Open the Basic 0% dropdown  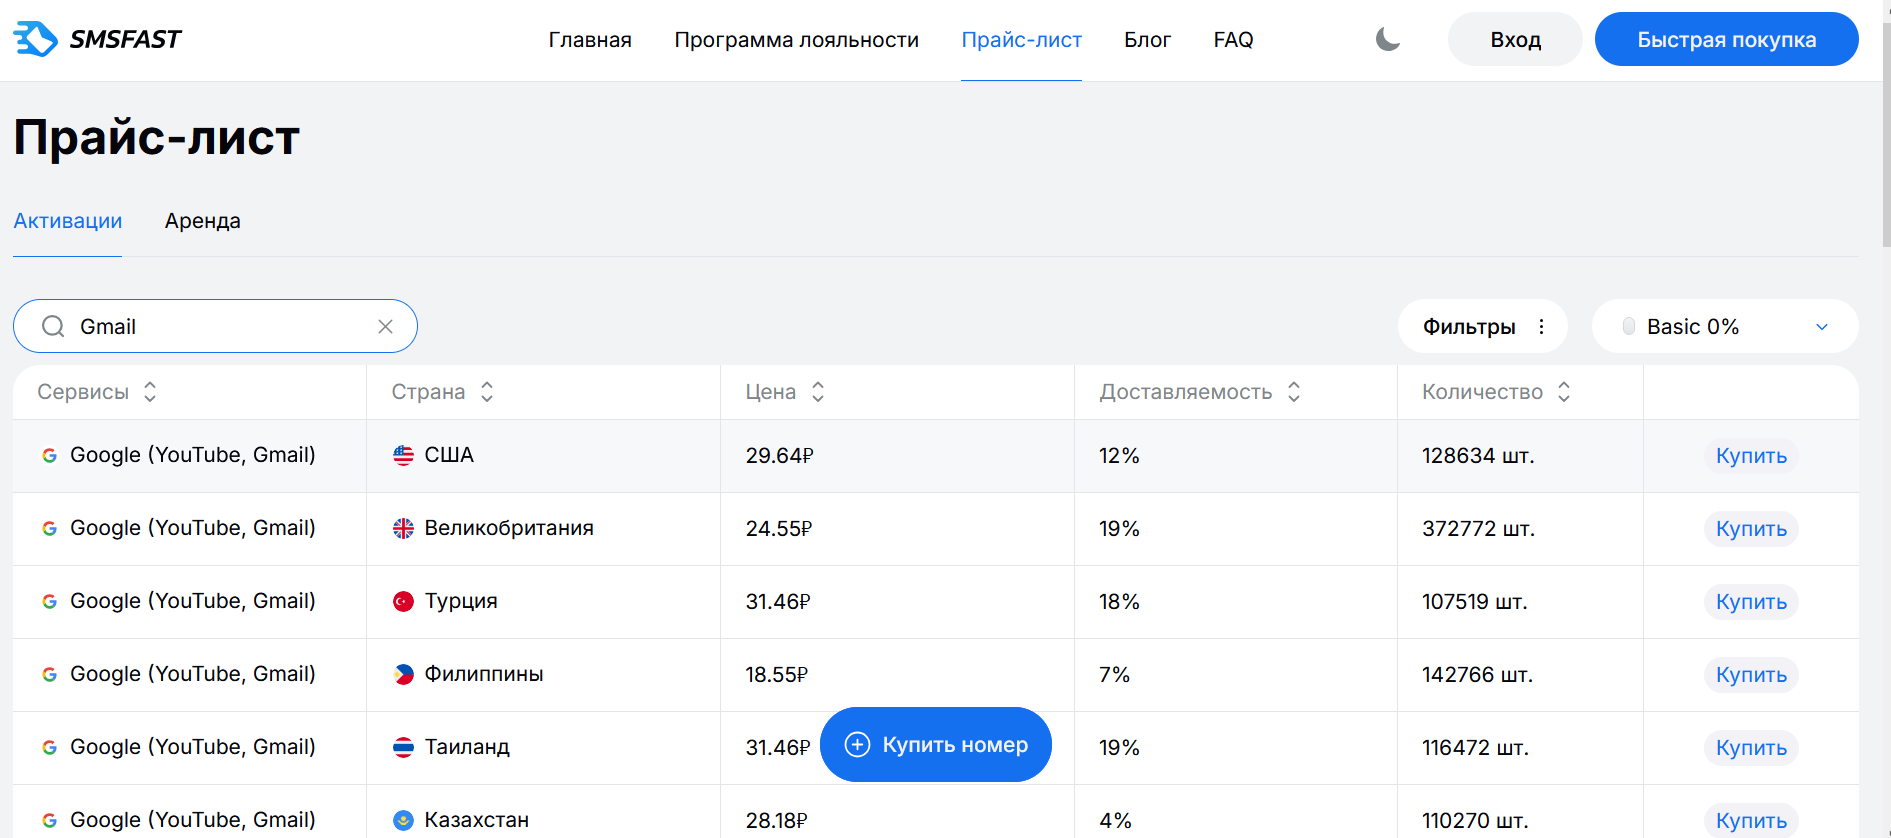pyautogui.click(x=1725, y=327)
